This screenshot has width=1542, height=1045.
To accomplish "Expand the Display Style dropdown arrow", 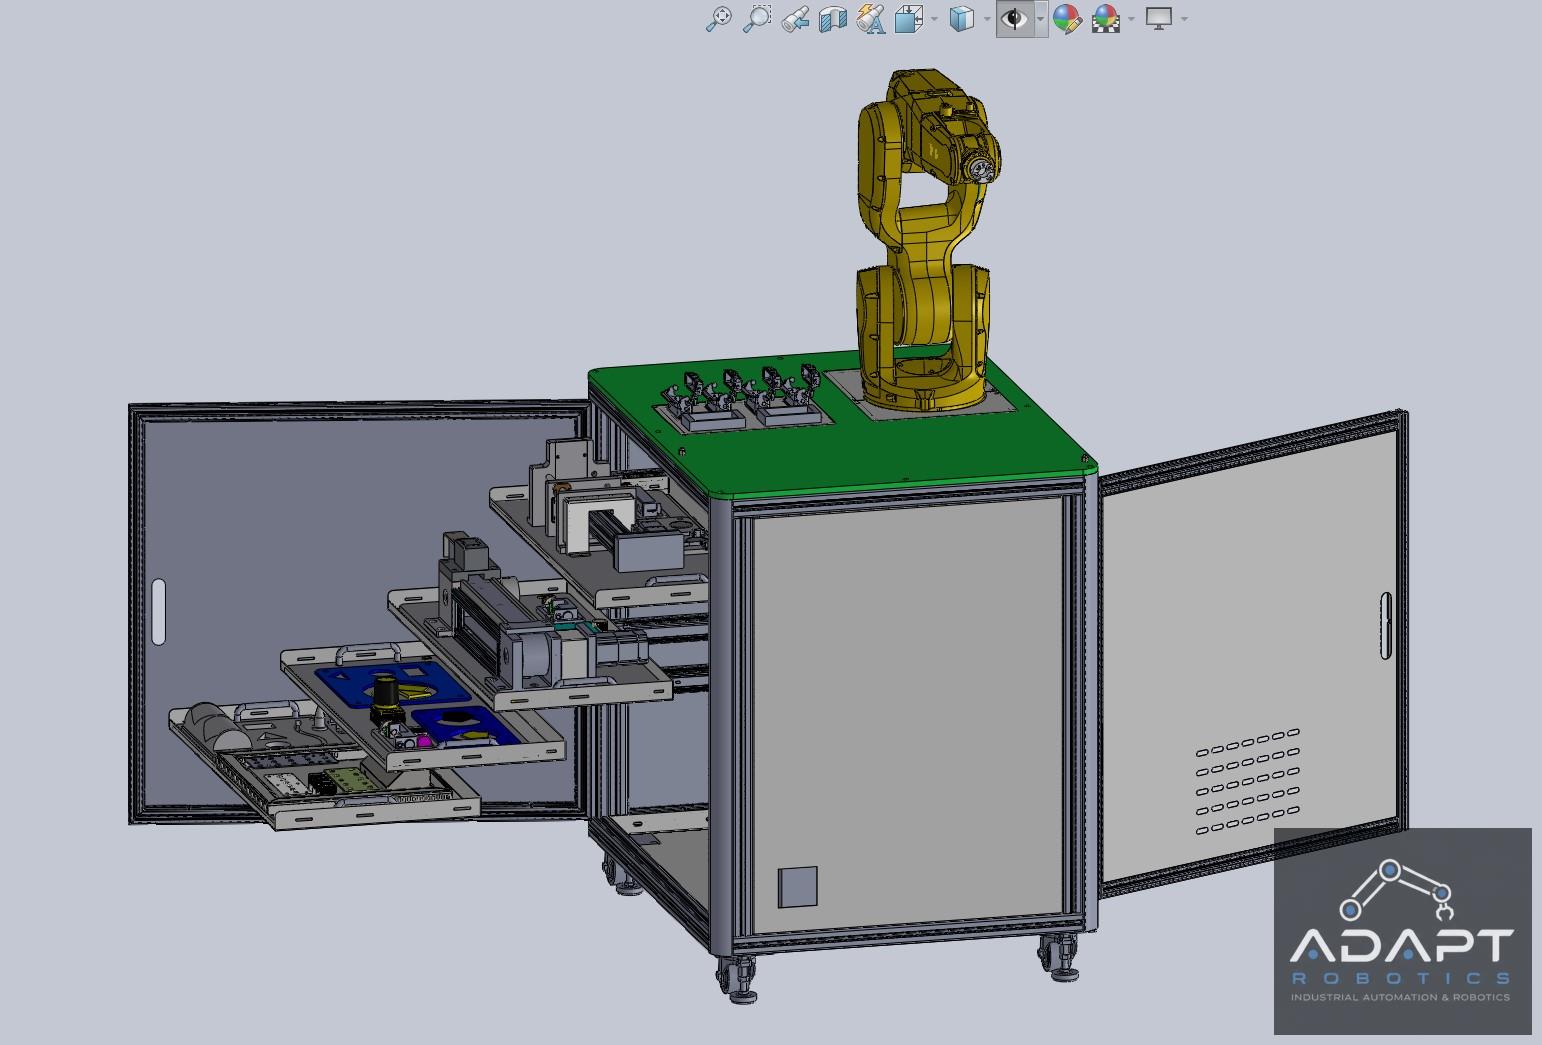I will (x=987, y=19).
